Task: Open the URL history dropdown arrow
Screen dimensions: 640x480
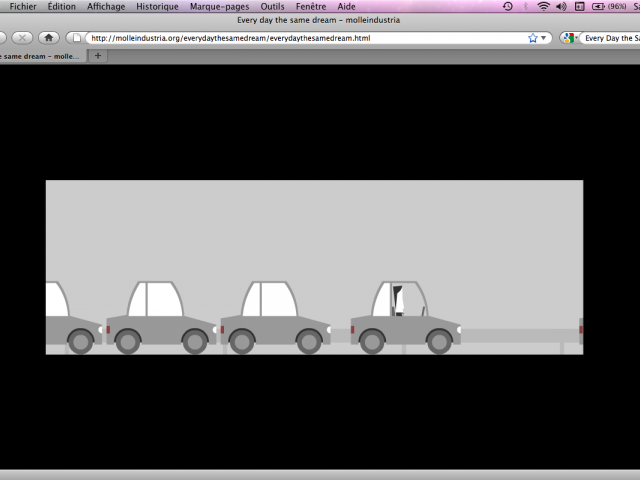Action: click(545, 38)
